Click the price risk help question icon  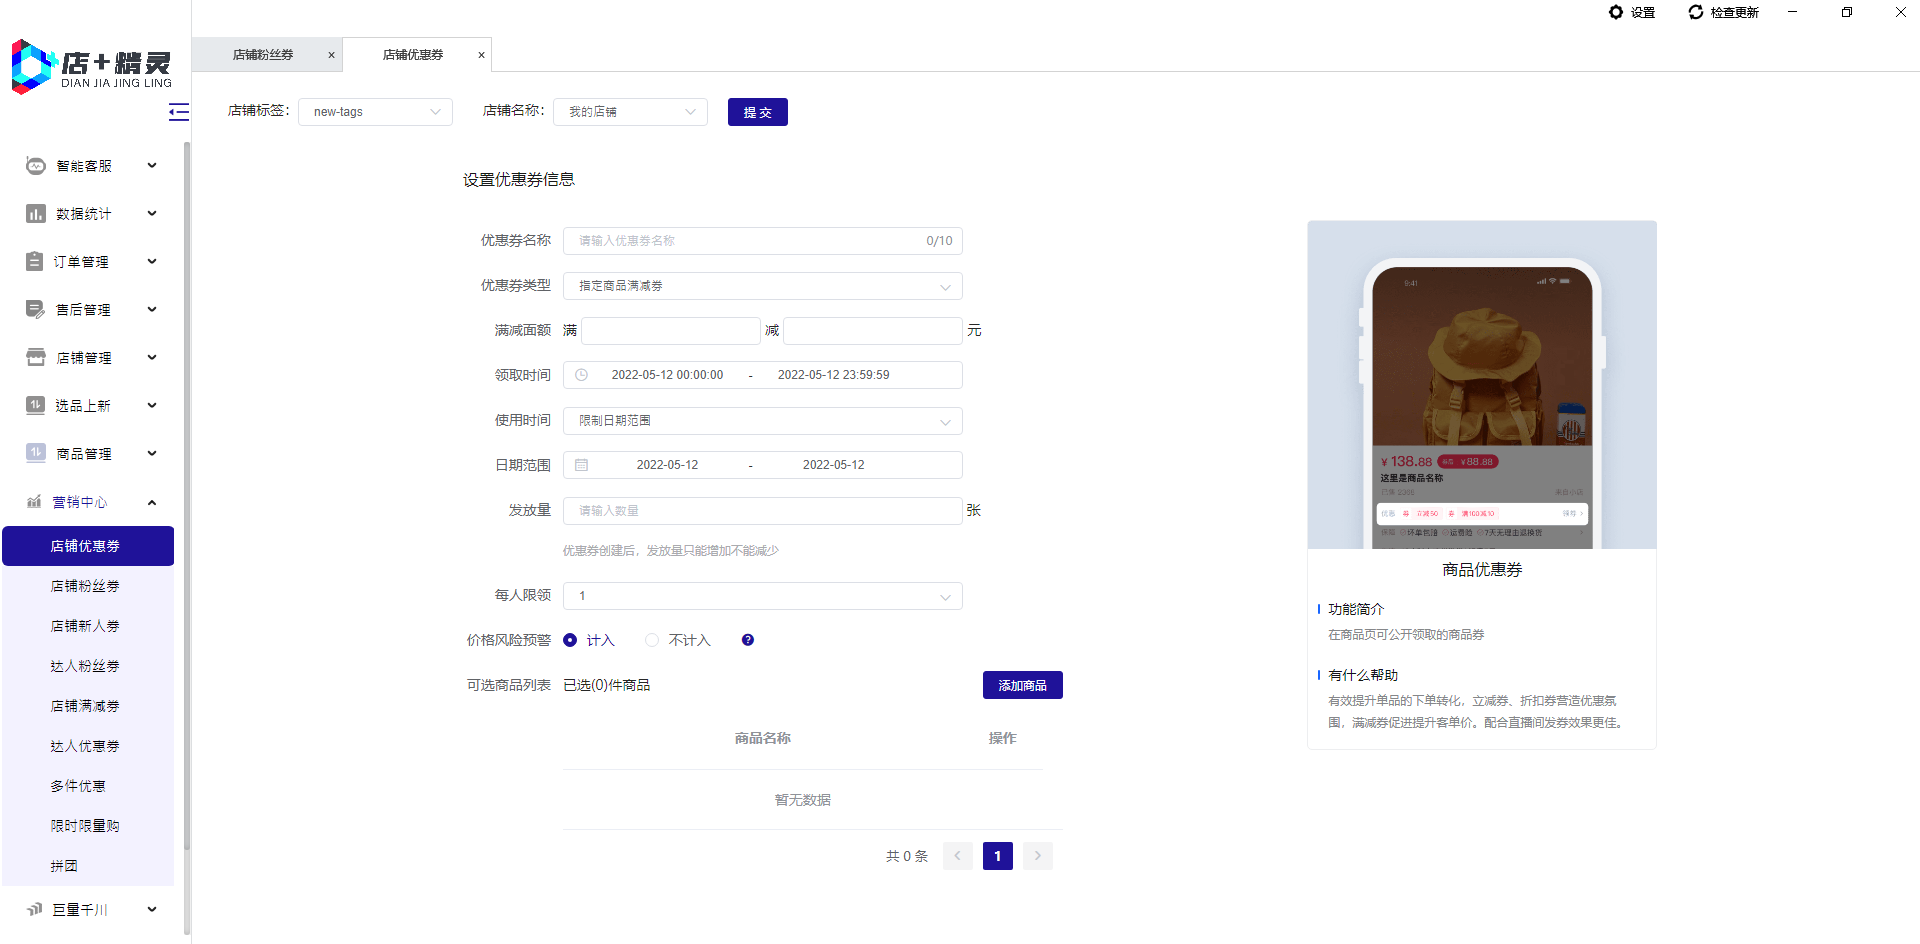(748, 640)
